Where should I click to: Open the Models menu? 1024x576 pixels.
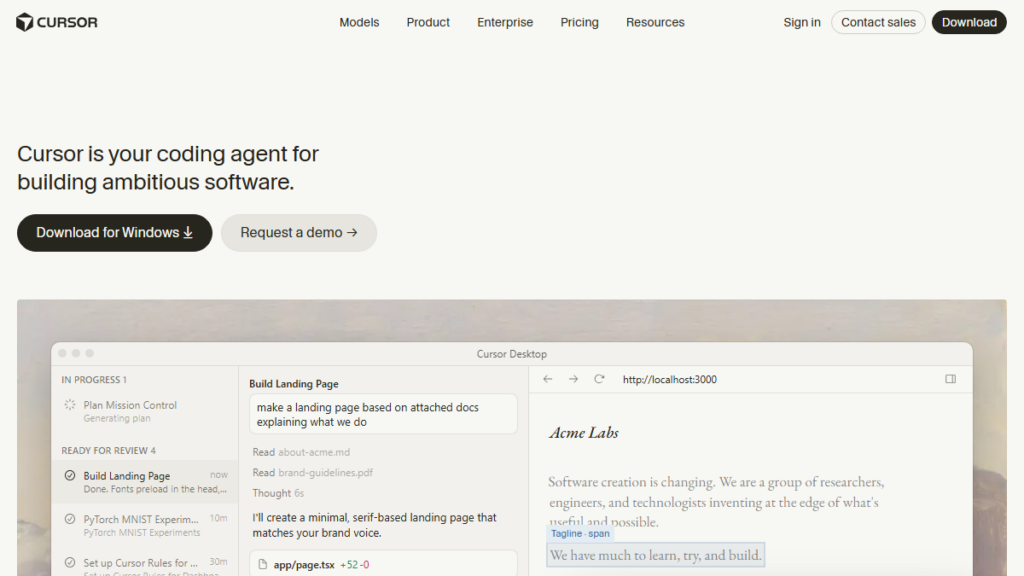359,22
